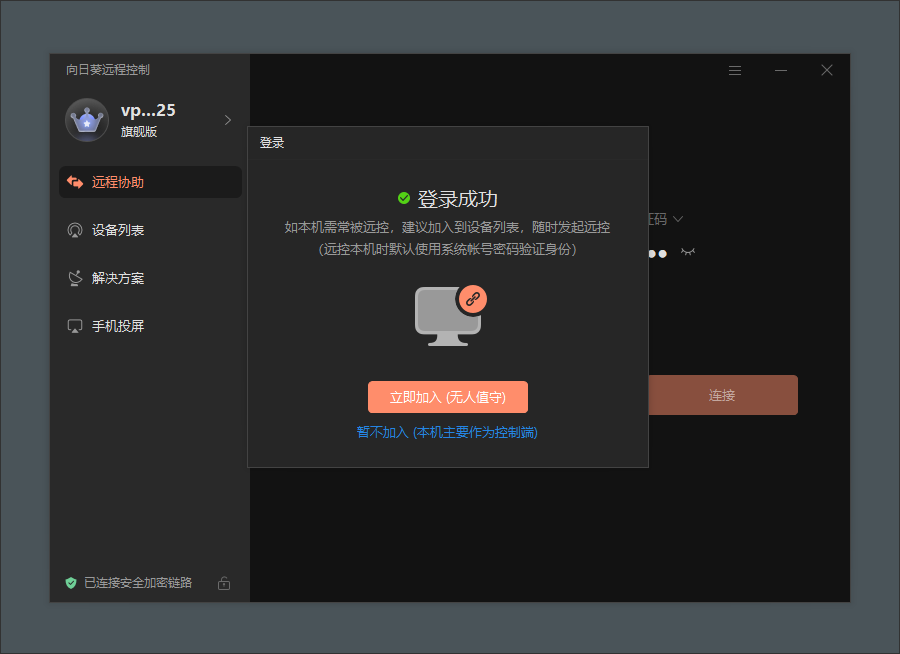Minimize the 向日葵 window
Screen dimensions: 900x654
pos(781,70)
